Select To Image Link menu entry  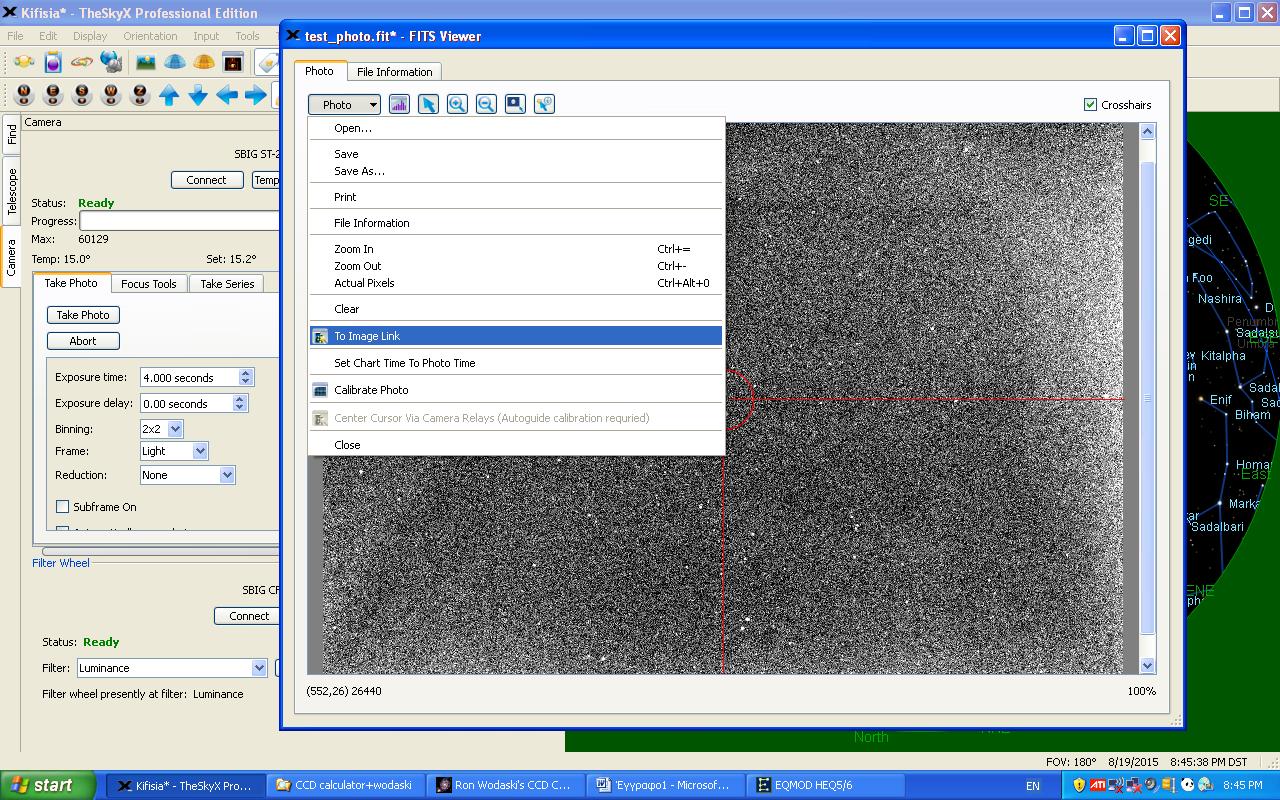[516, 336]
